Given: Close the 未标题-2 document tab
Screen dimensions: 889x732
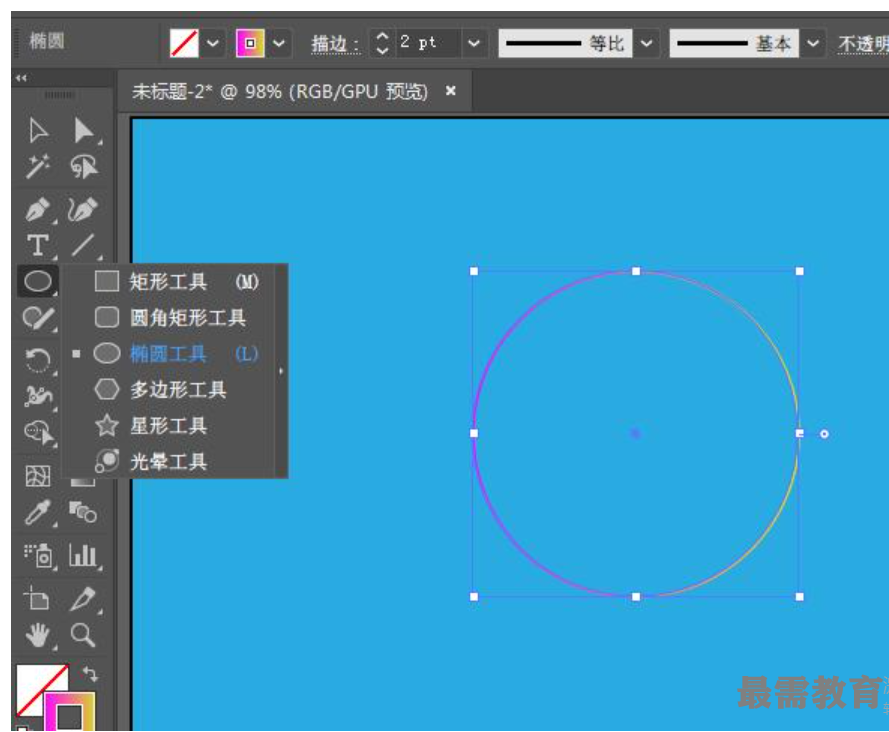Looking at the screenshot, I should point(451,91).
